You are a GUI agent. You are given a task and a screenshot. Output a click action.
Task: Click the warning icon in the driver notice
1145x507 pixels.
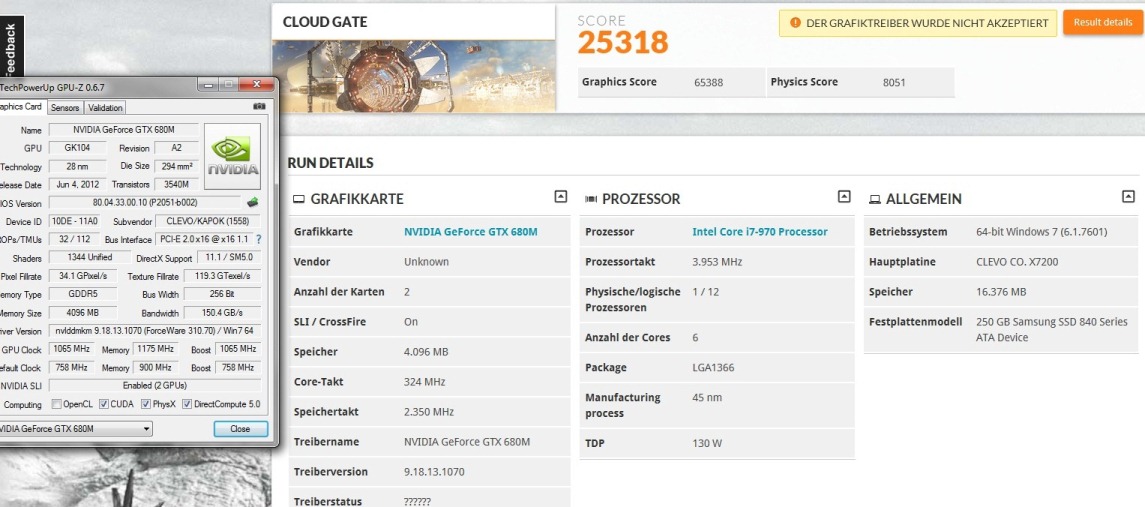click(795, 23)
